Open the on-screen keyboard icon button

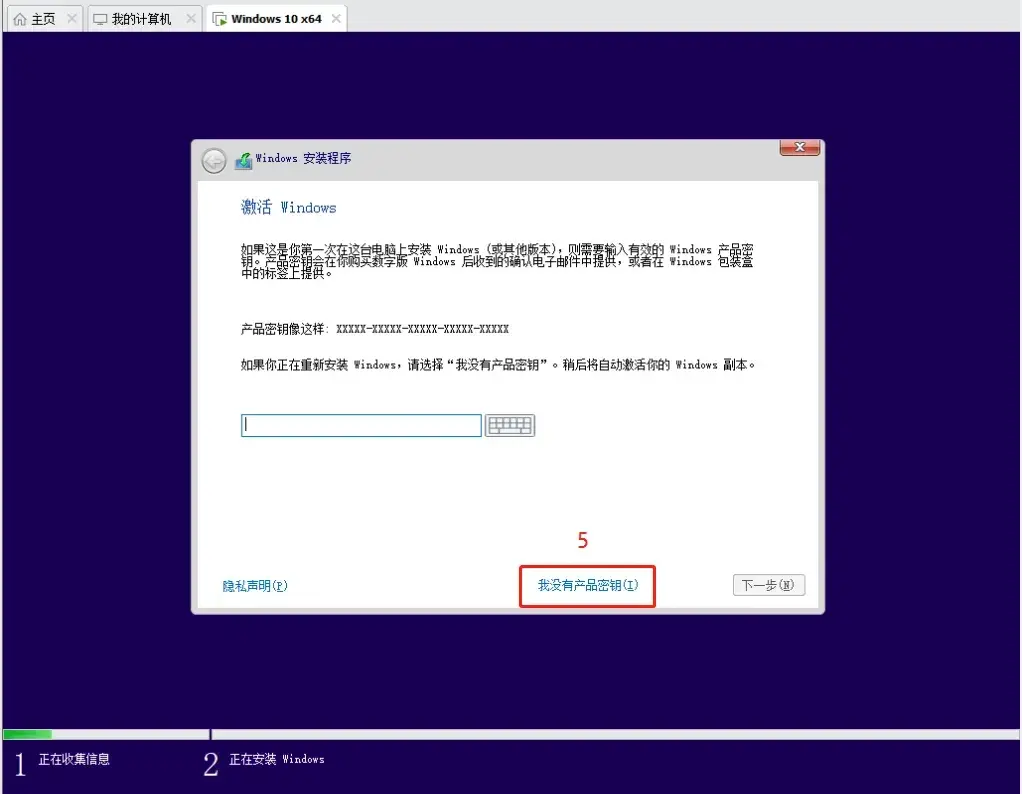click(510, 426)
